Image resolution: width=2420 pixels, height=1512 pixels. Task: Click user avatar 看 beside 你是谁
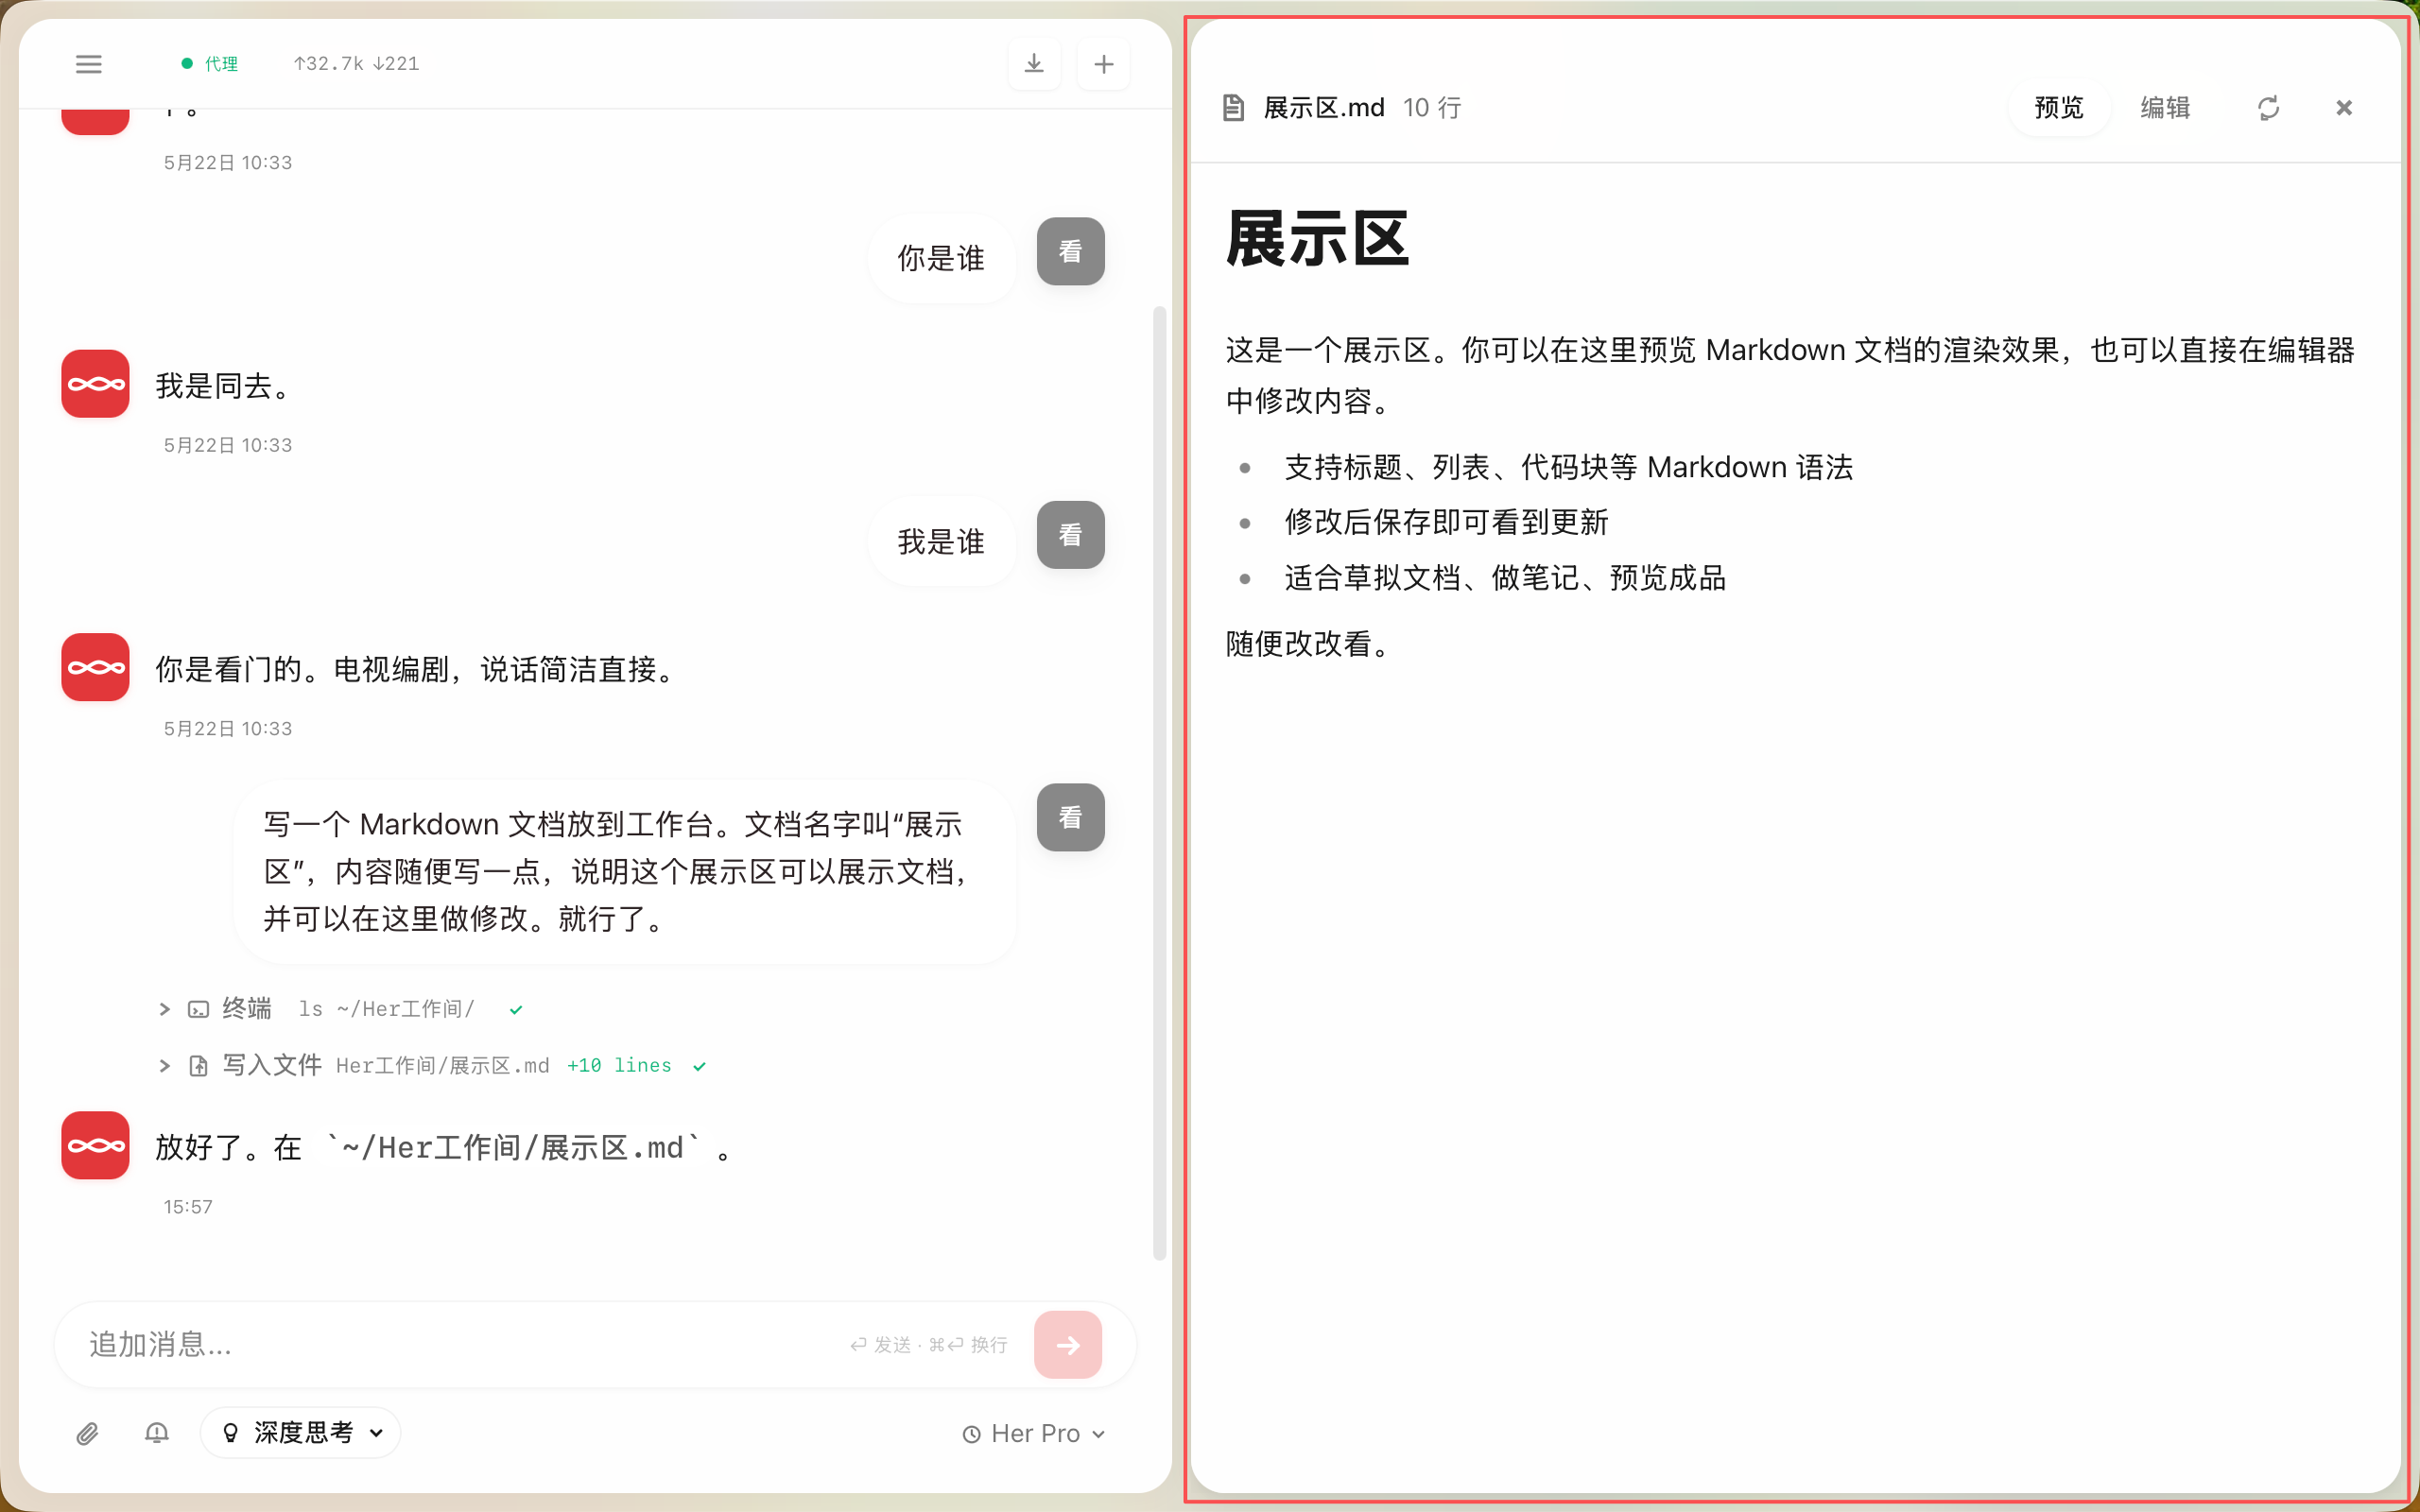pyautogui.click(x=1070, y=251)
